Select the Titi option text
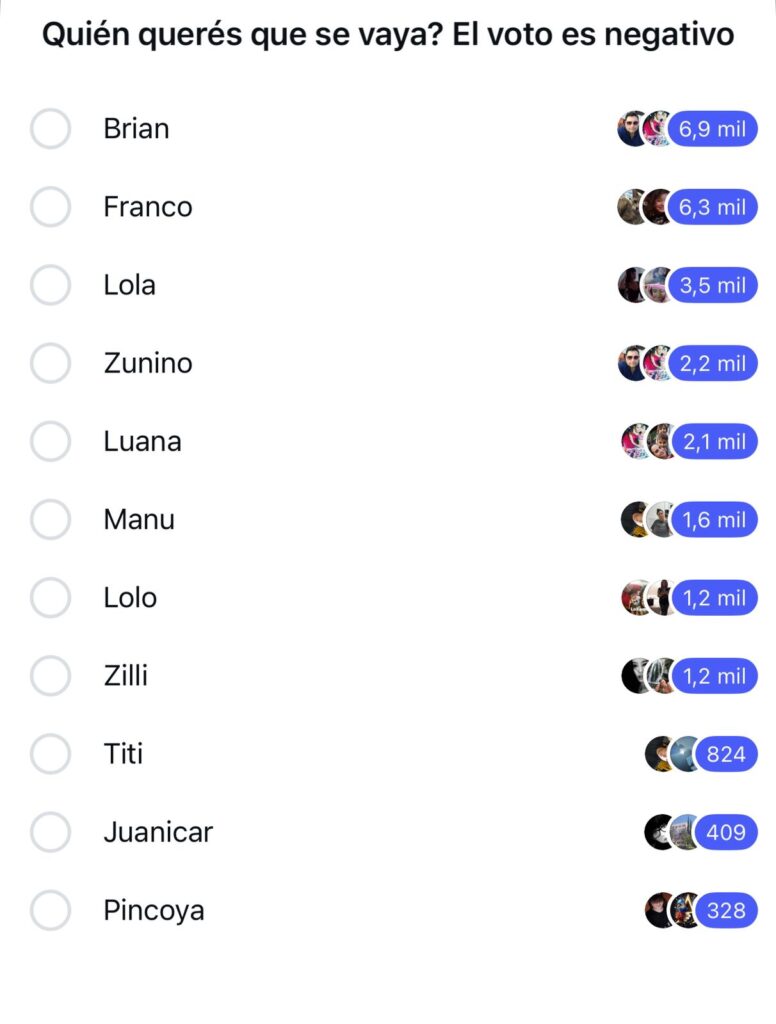The height and width of the screenshot is (1024, 776). [x=123, y=754]
